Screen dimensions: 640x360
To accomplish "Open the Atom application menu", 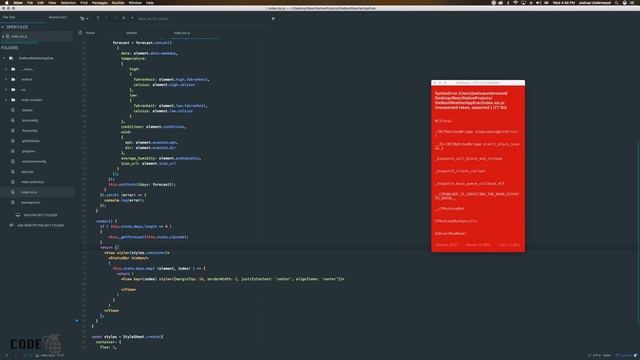I will coord(18,2).
